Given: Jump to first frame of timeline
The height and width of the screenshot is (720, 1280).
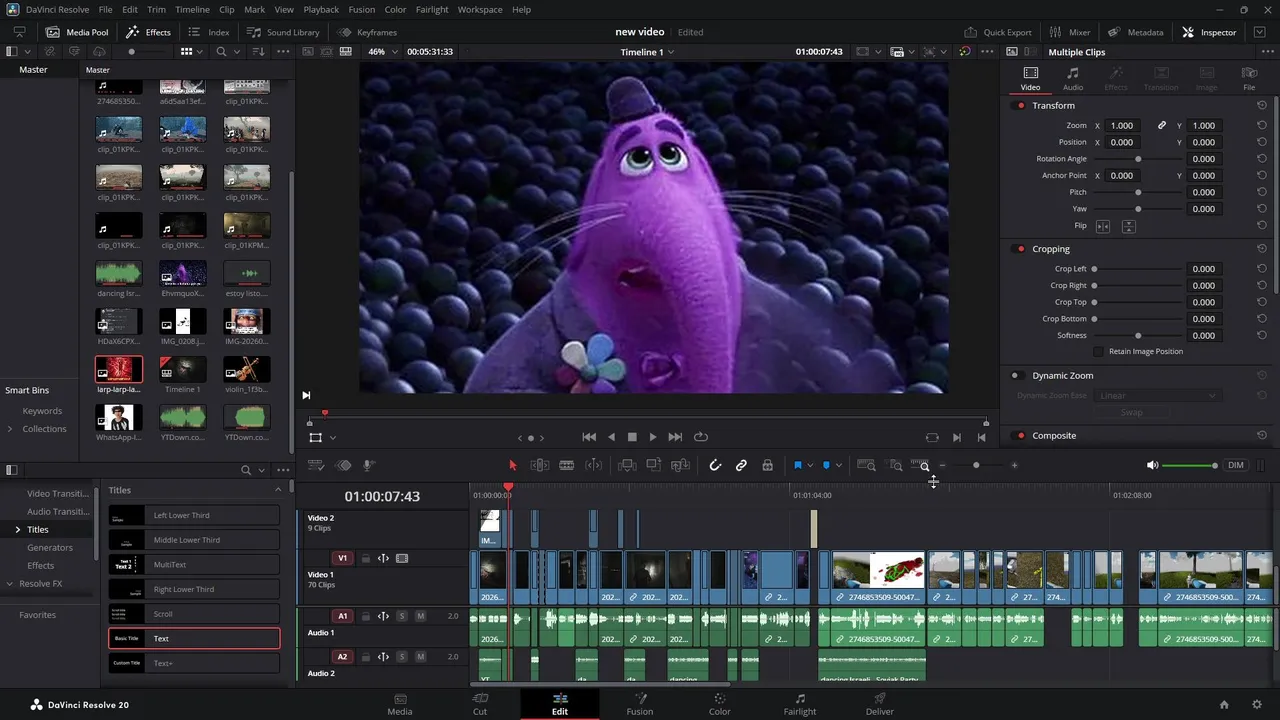Looking at the screenshot, I should point(589,437).
